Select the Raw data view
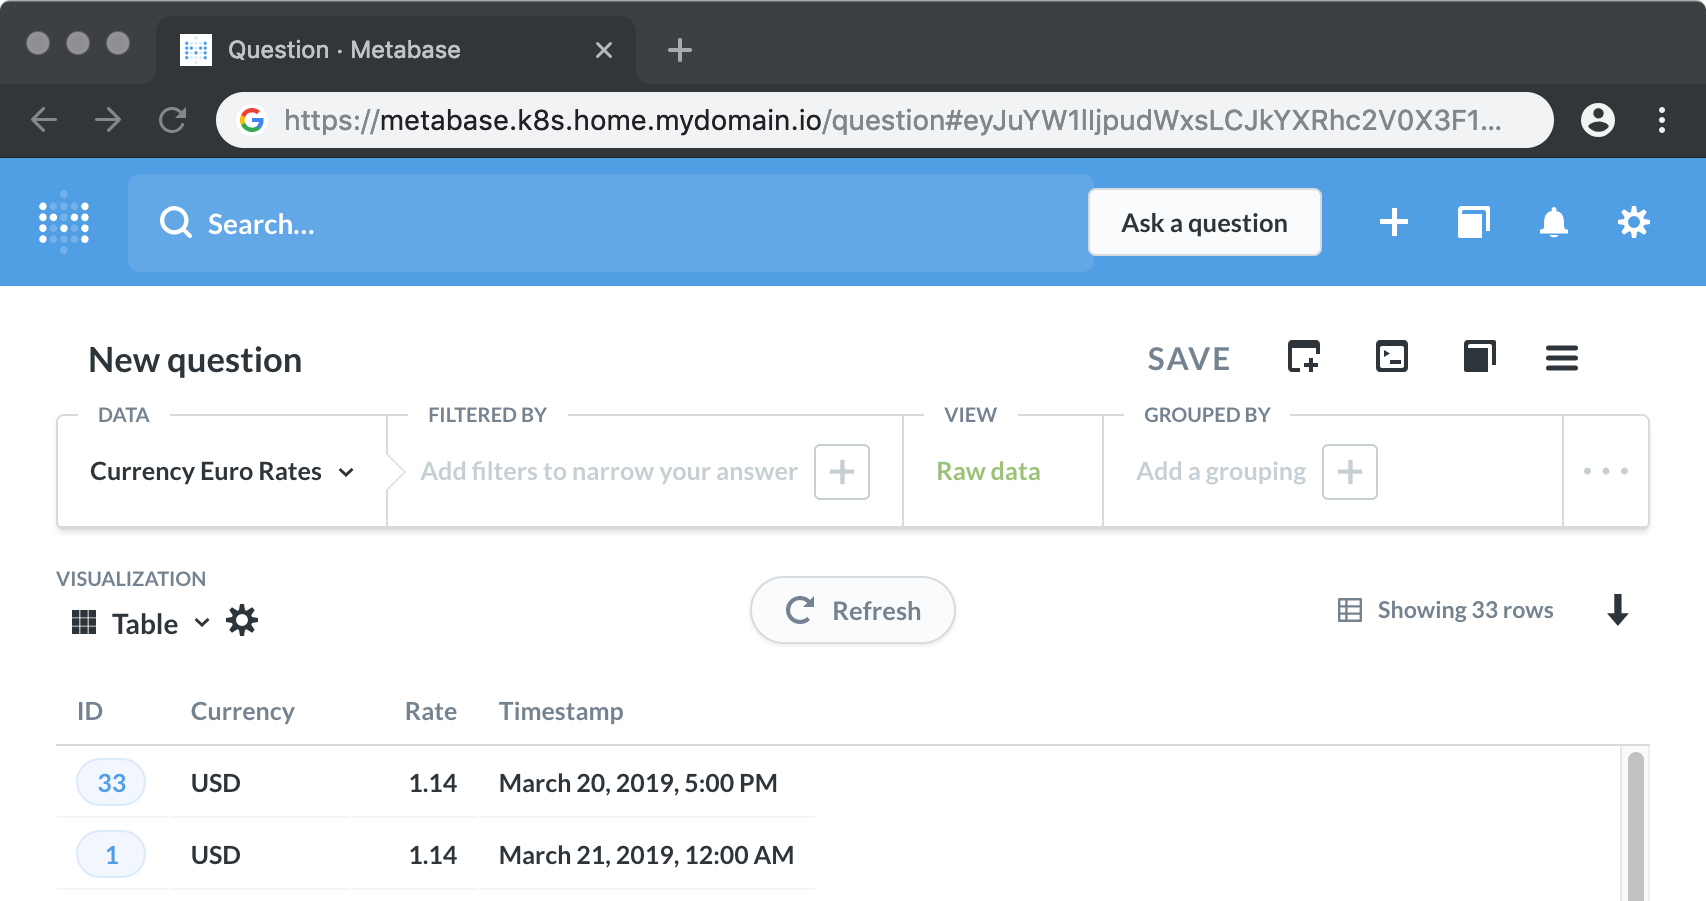This screenshot has height=901, width=1706. click(x=988, y=471)
